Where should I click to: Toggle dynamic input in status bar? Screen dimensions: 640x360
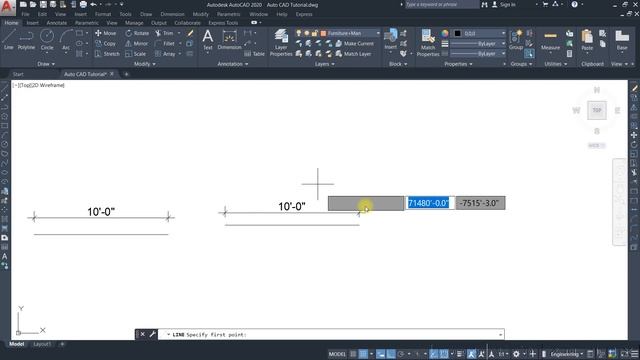(x=380, y=354)
